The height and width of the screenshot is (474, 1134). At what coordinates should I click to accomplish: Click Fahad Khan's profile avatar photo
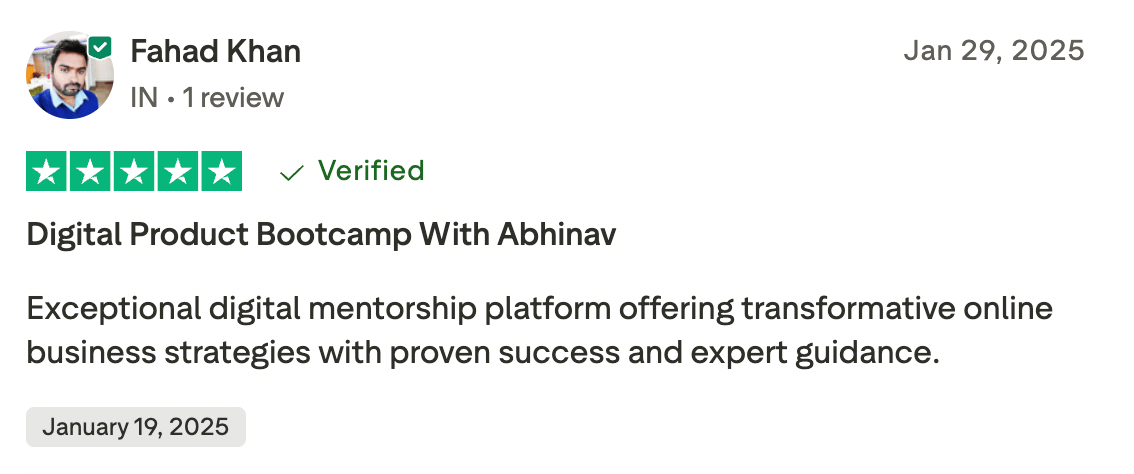point(68,76)
